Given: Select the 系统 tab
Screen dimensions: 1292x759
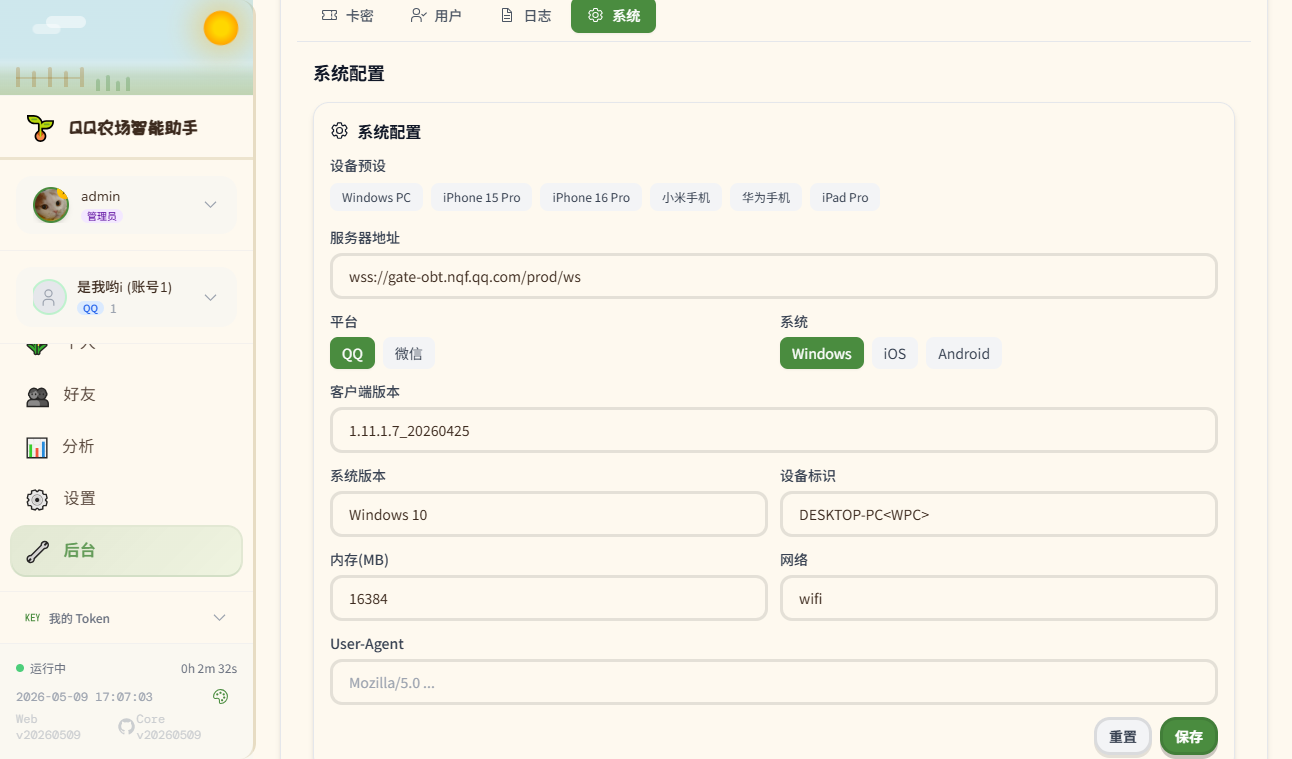Looking at the screenshot, I should pyautogui.click(x=613, y=16).
